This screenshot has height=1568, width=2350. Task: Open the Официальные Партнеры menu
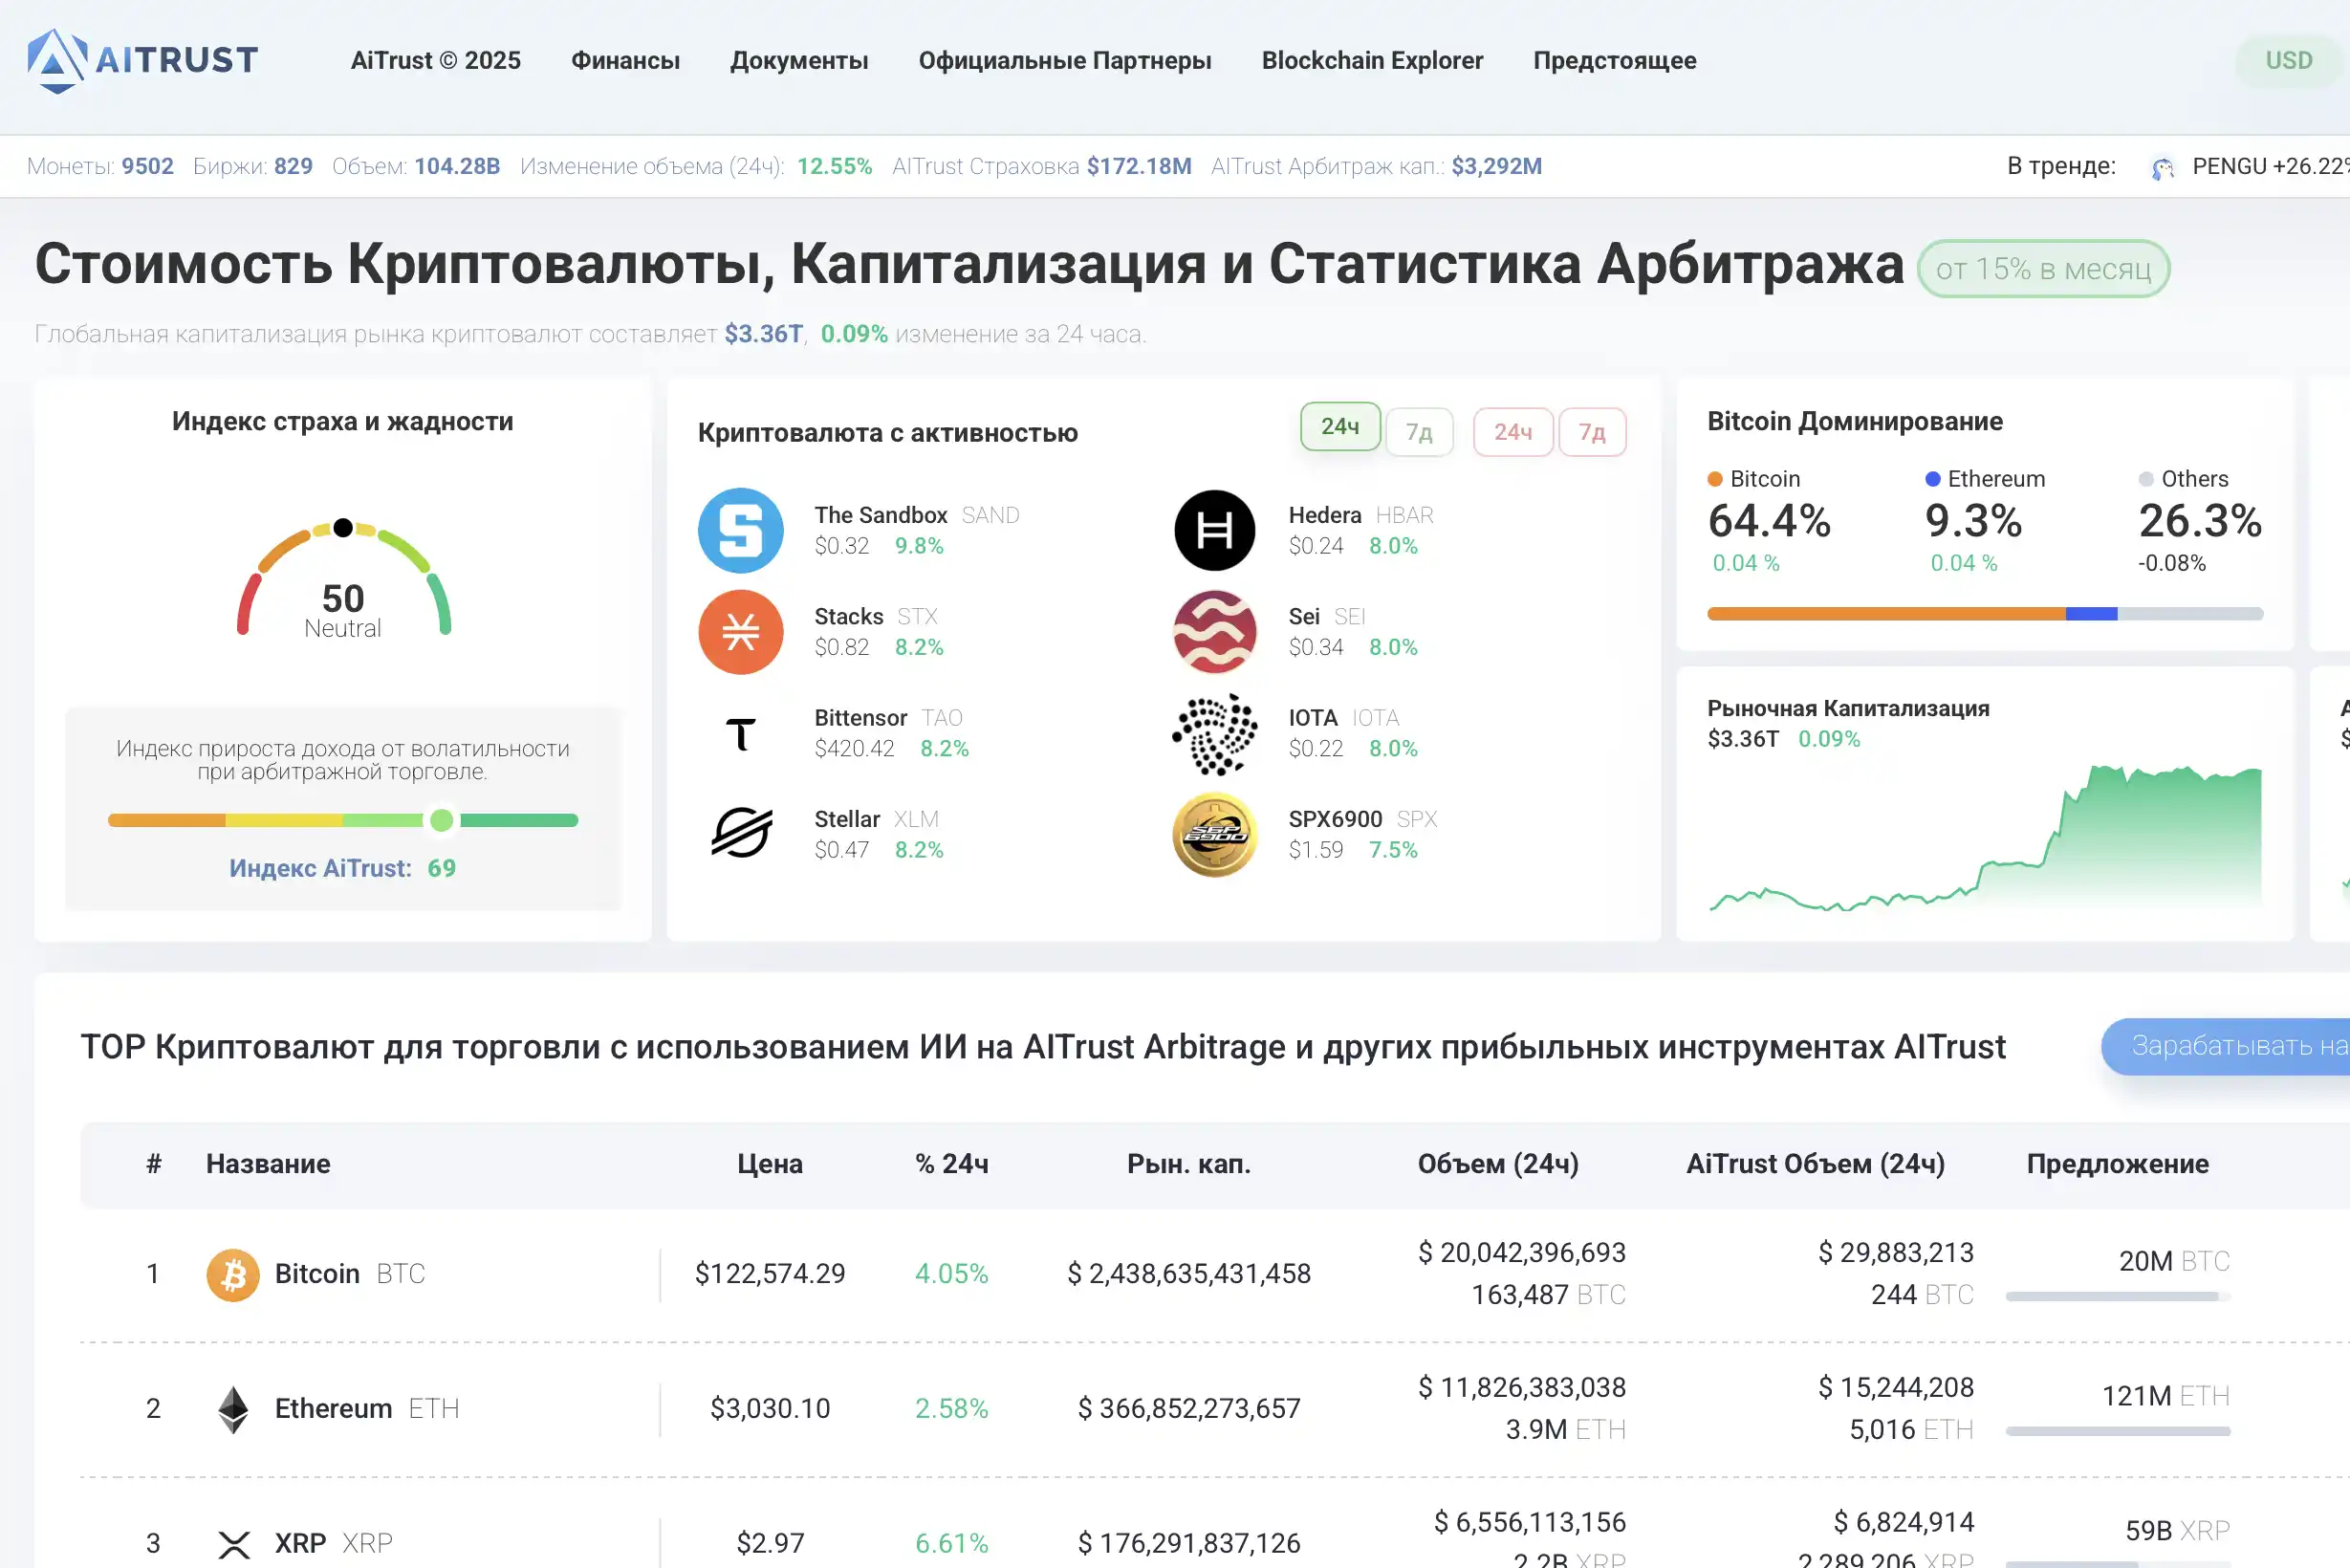1065,61
